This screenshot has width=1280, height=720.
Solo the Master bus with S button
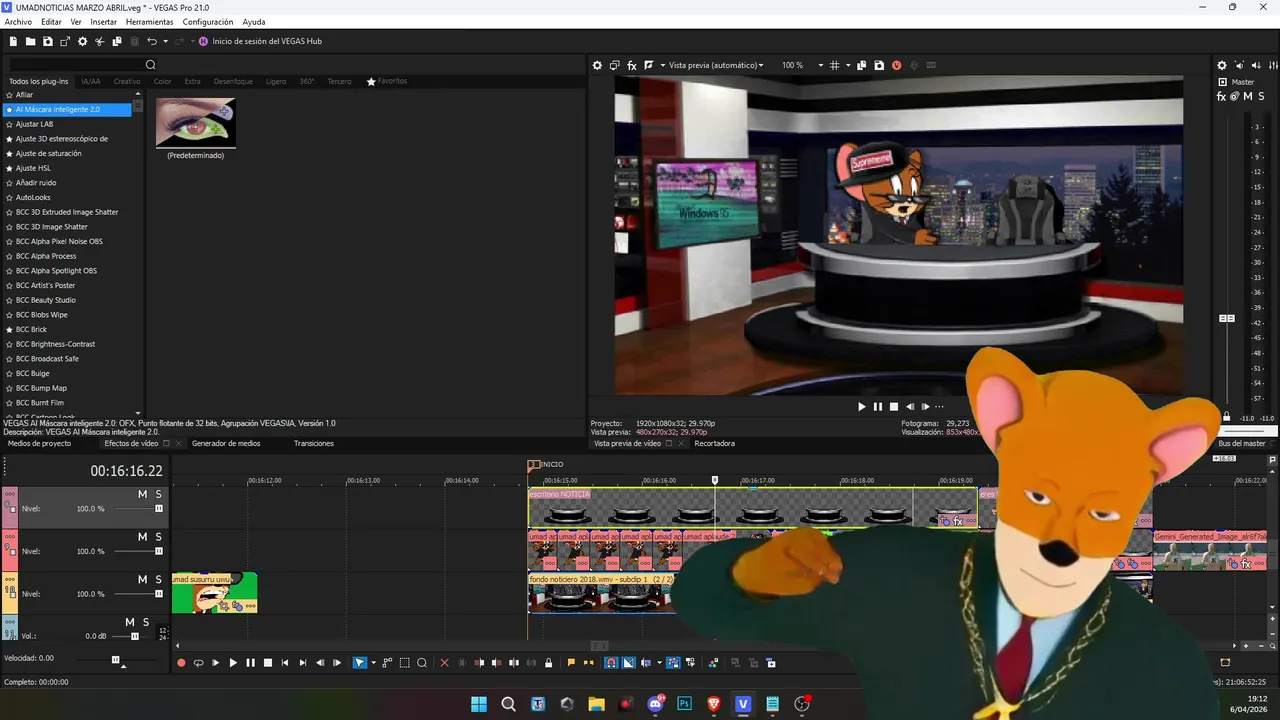pyautogui.click(x=1261, y=97)
